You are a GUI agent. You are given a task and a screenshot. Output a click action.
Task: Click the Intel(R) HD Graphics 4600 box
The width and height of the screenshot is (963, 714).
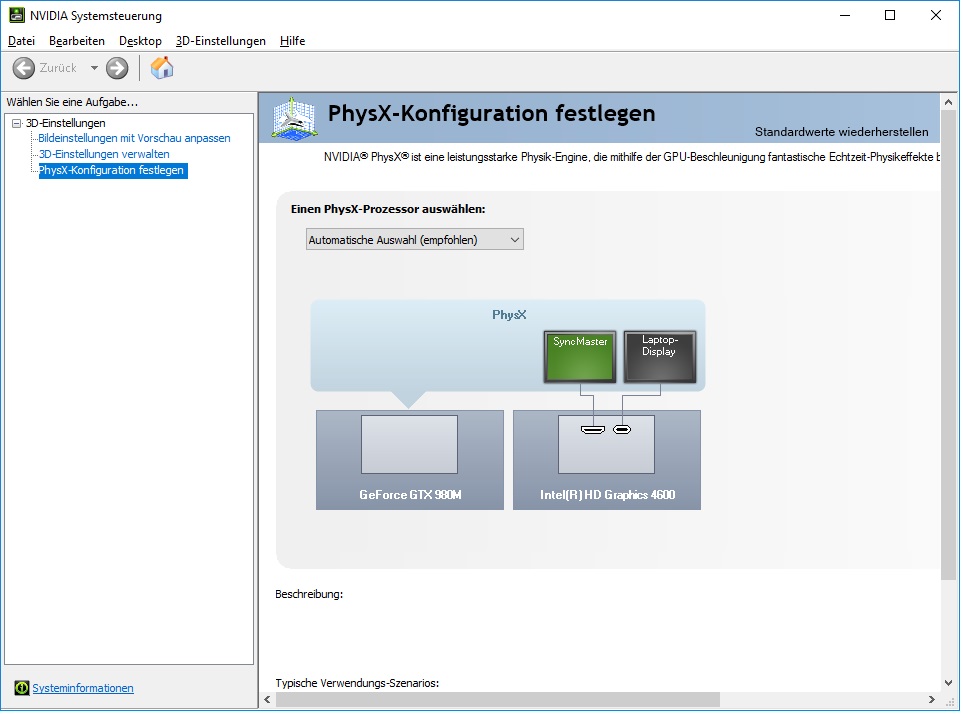point(607,460)
